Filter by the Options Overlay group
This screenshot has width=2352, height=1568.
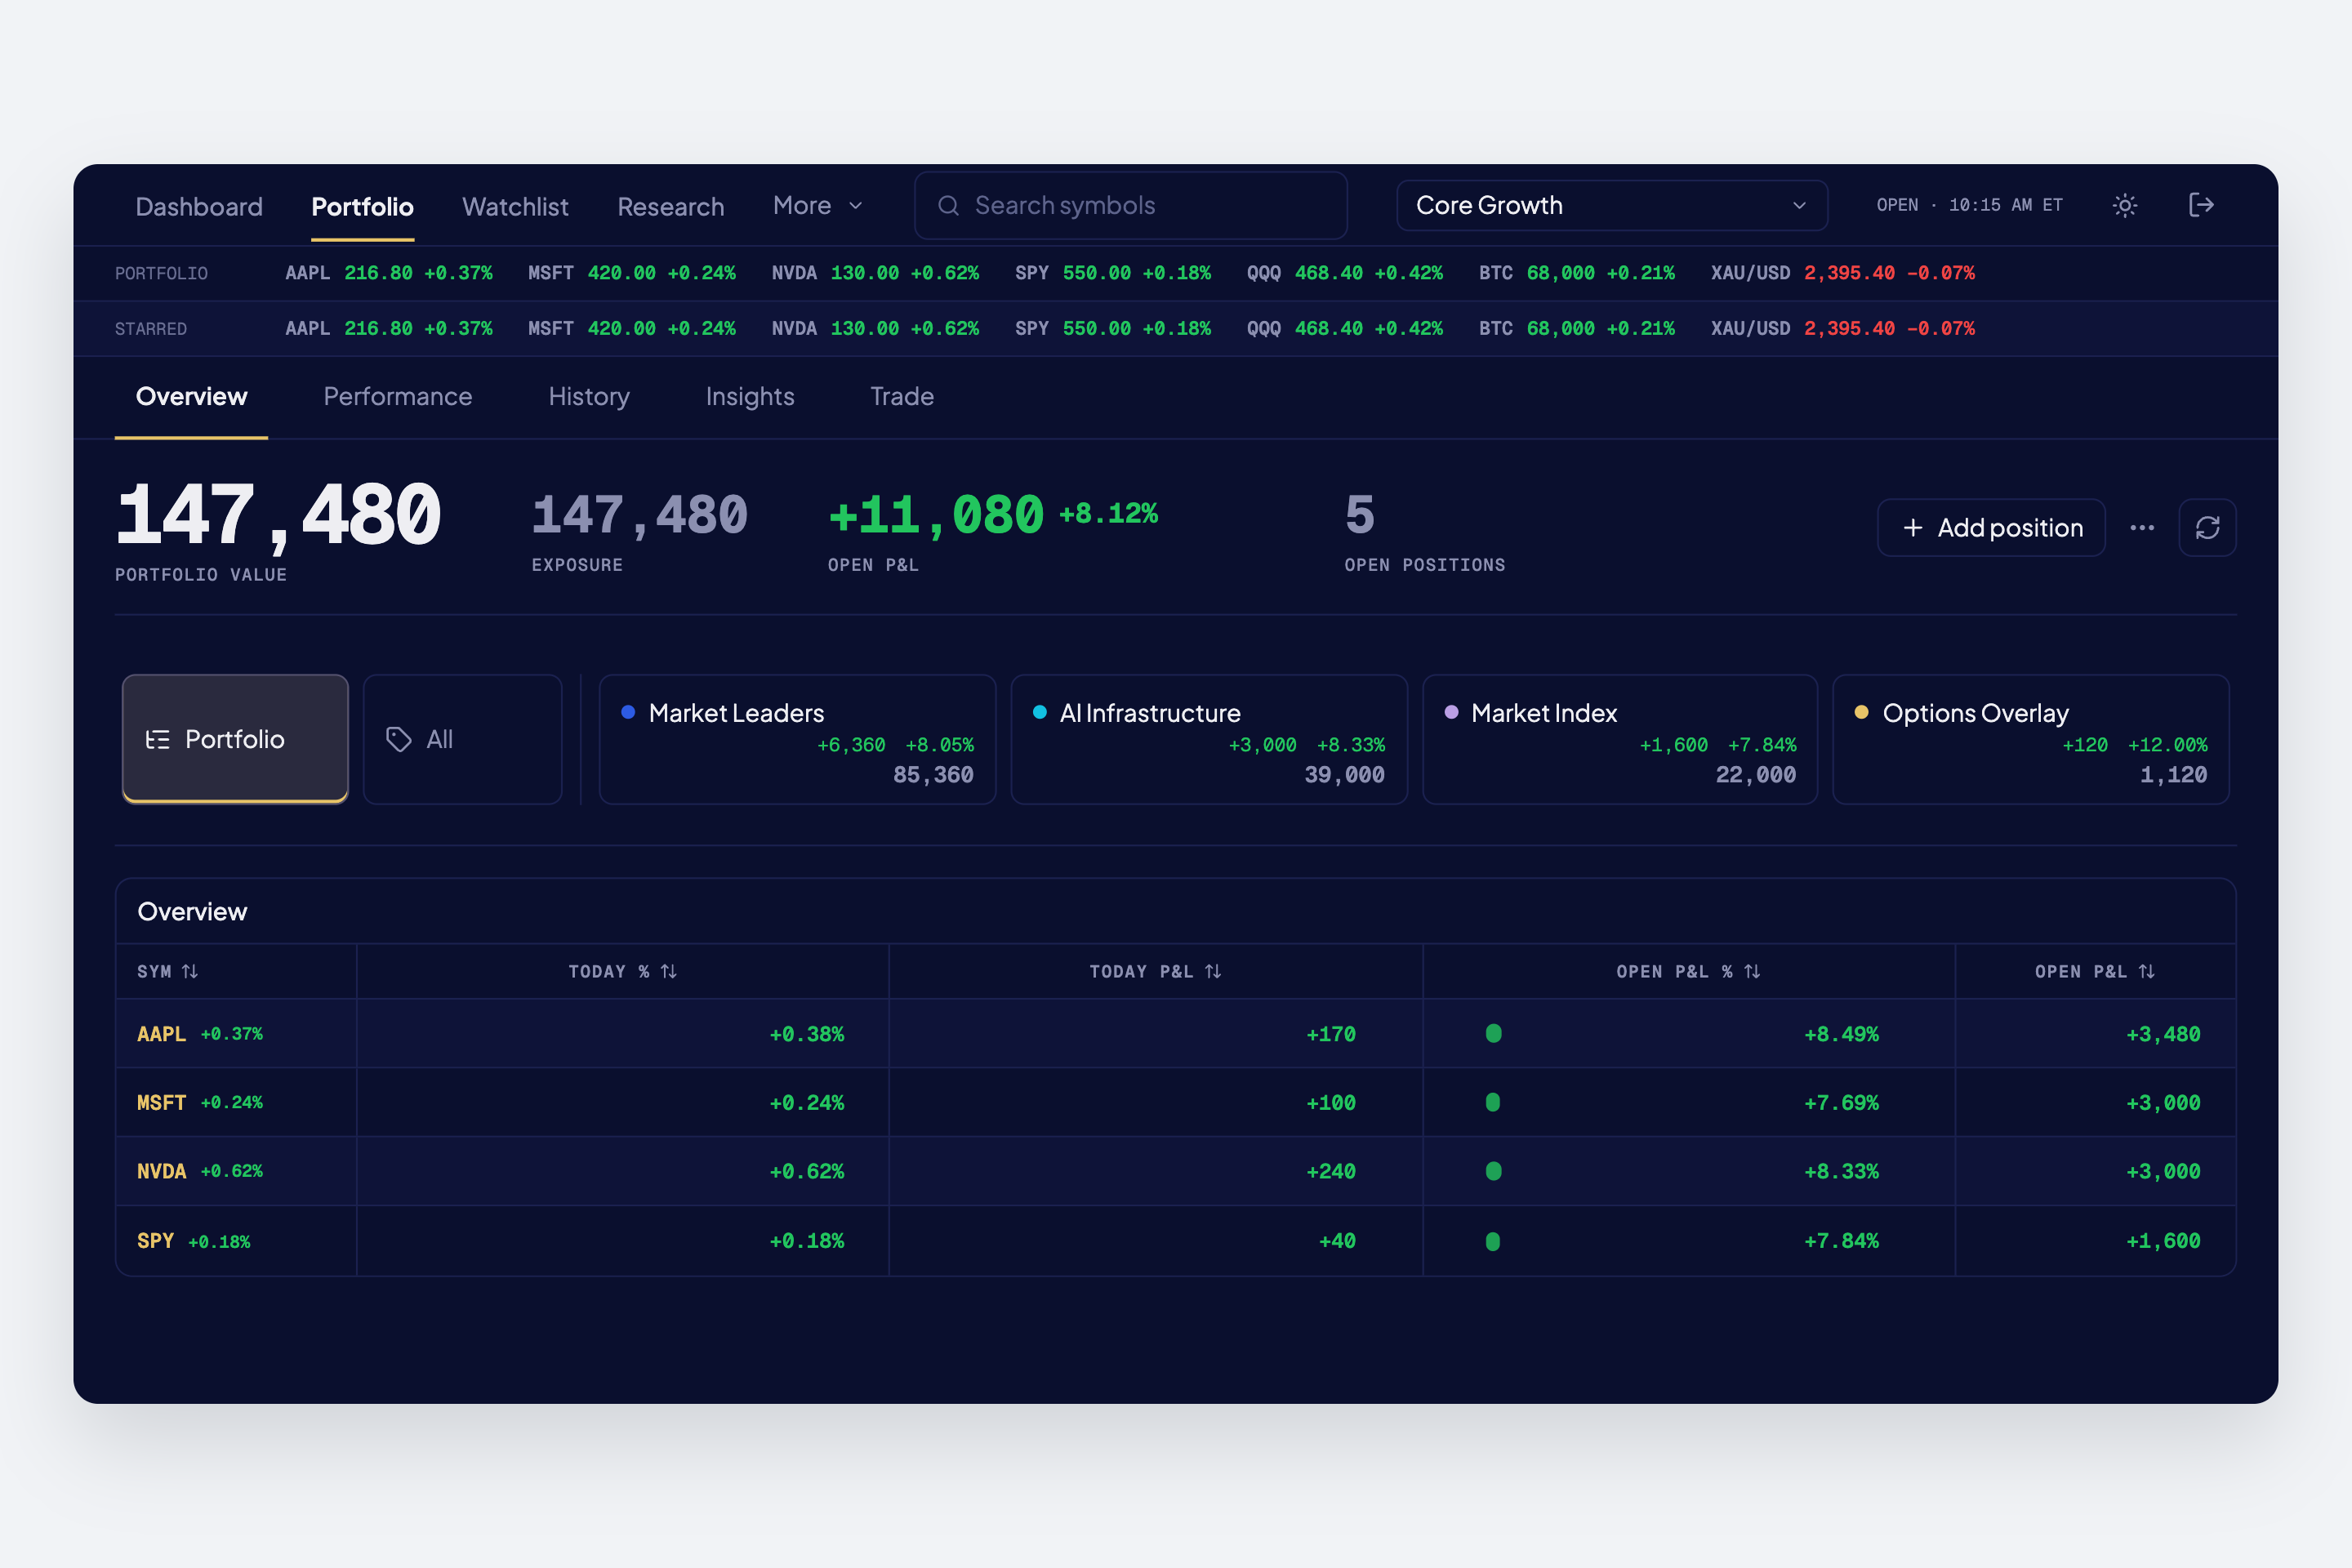[x=2031, y=739]
